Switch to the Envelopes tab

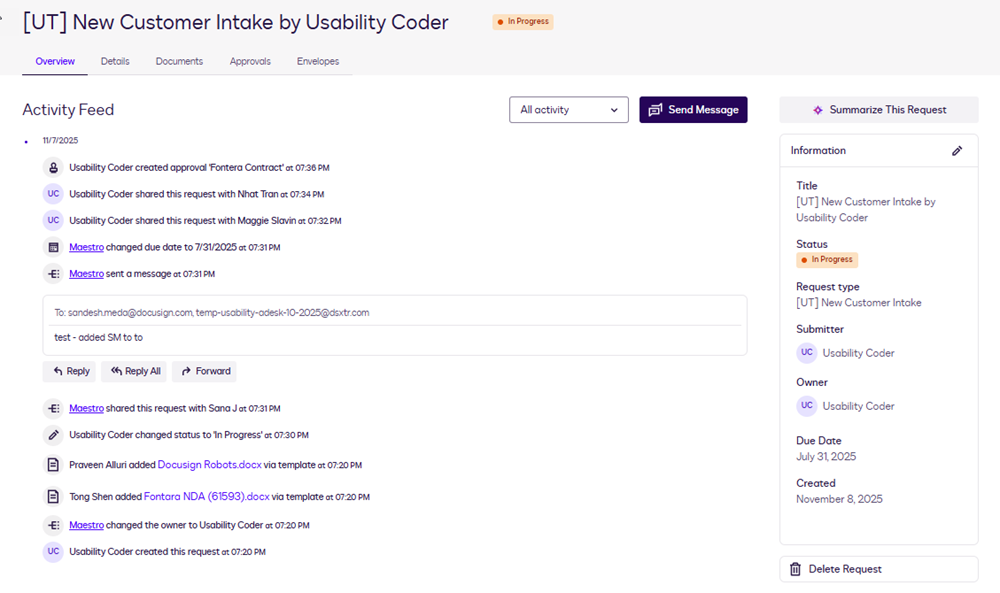click(317, 61)
